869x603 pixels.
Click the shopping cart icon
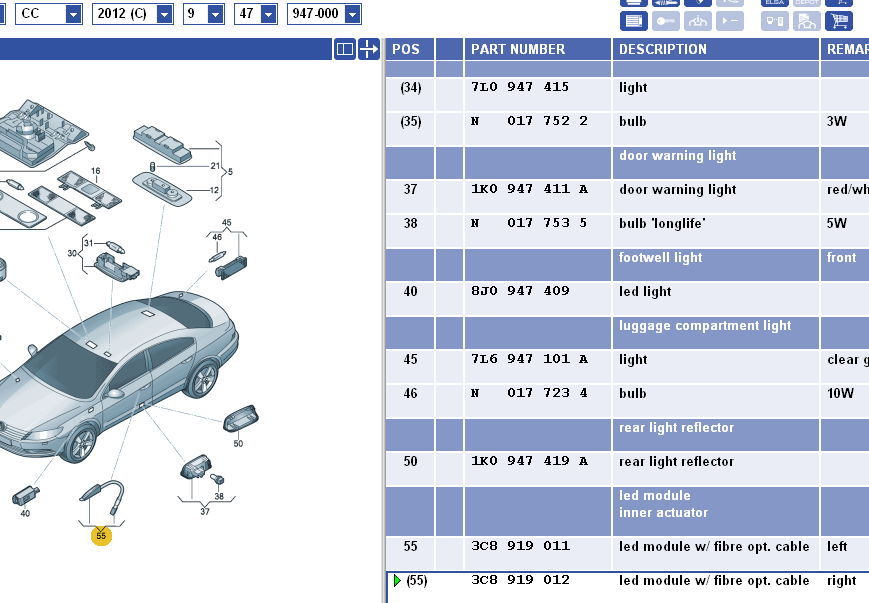839,21
